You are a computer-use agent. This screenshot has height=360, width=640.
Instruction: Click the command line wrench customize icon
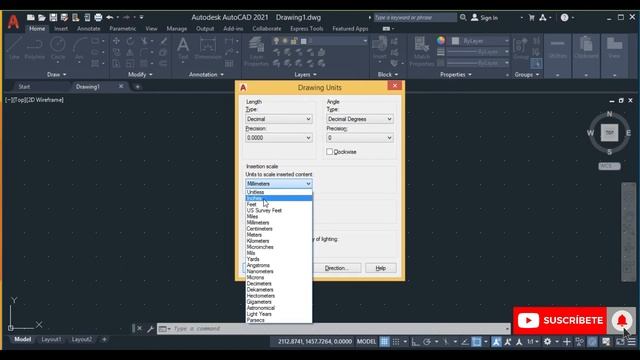[150, 329]
